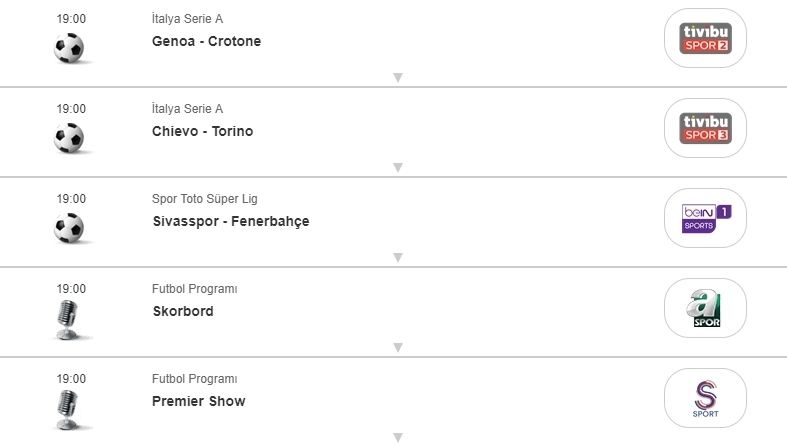The height and width of the screenshot is (446, 787).
Task: Click the Premier Show program title
Action: coord(198,402)
